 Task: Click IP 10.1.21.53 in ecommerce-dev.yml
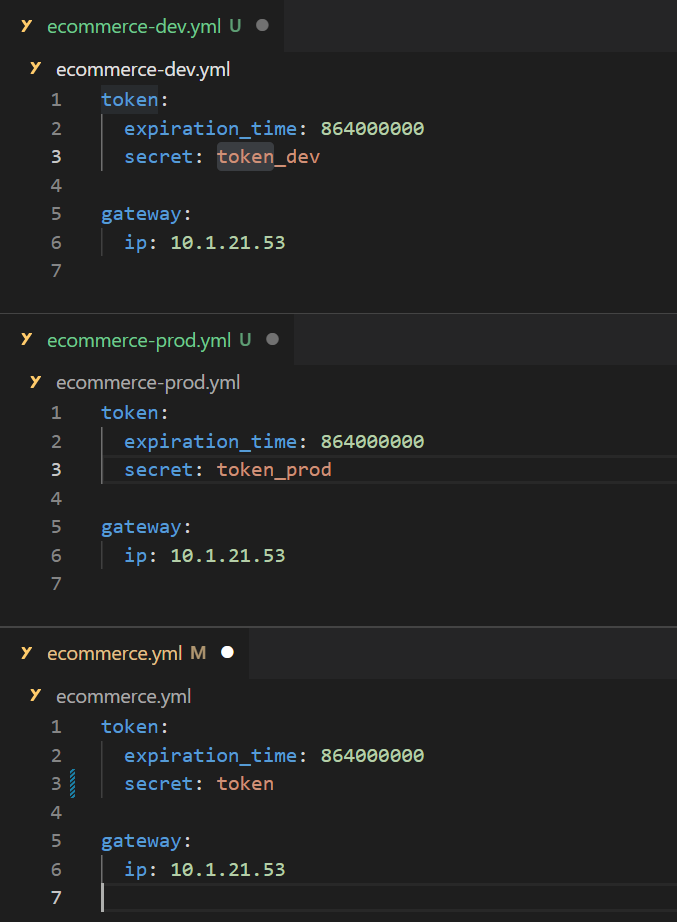pos(228,242)
